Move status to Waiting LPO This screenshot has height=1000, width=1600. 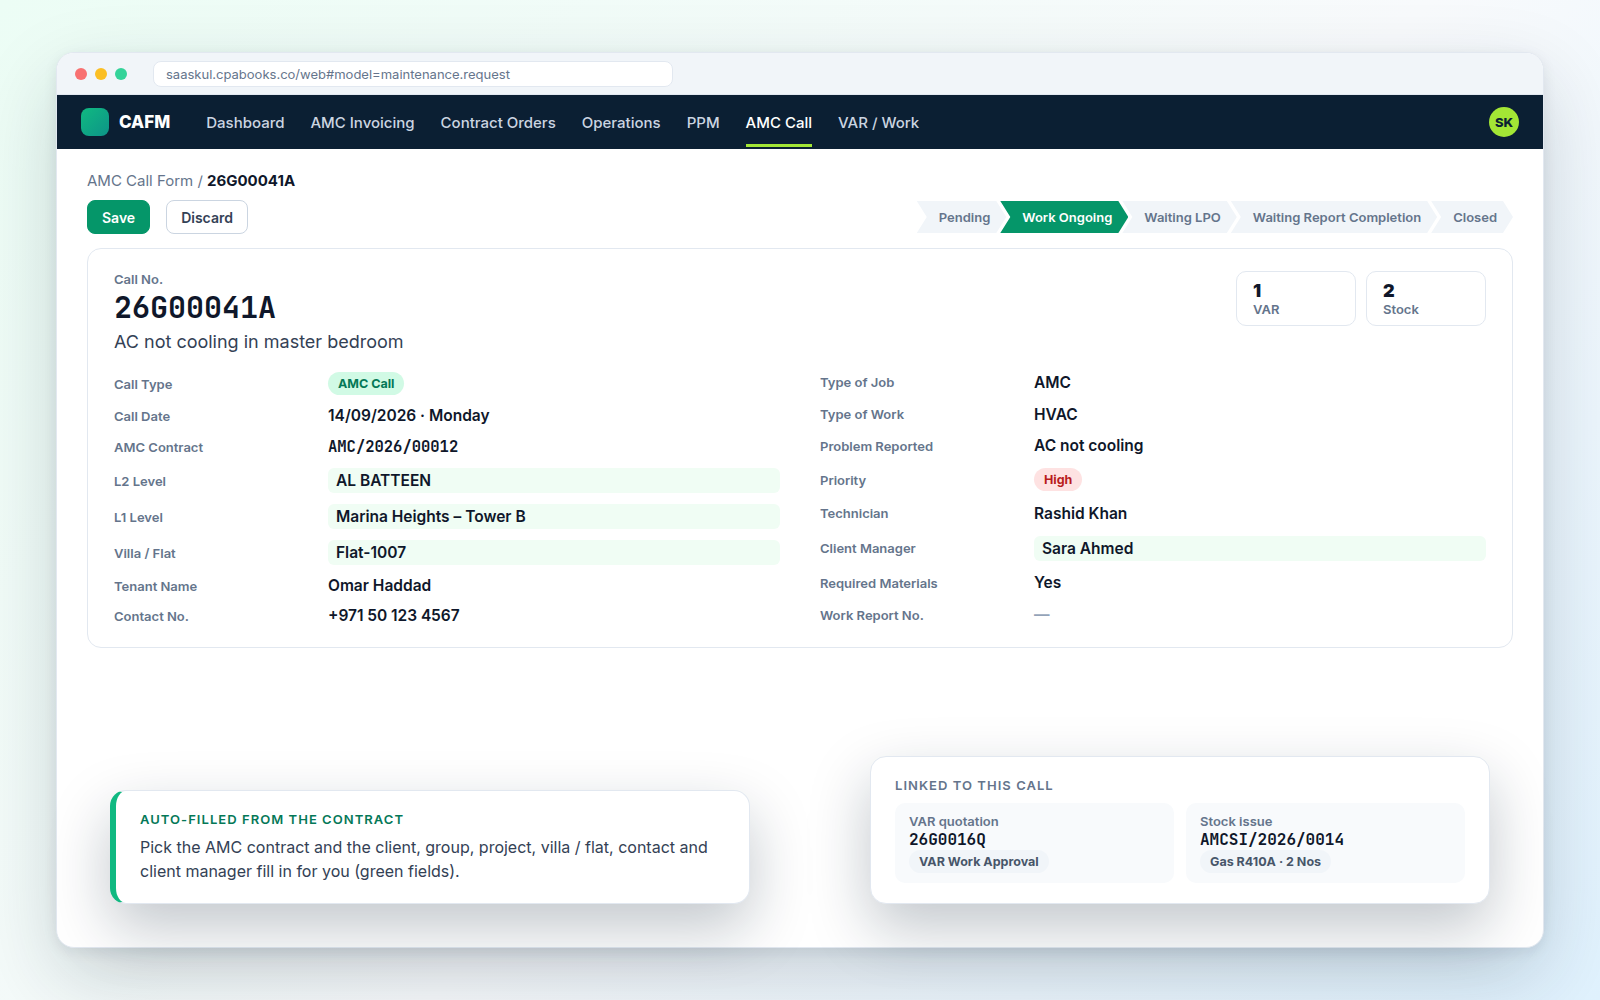click(1181, 217)
